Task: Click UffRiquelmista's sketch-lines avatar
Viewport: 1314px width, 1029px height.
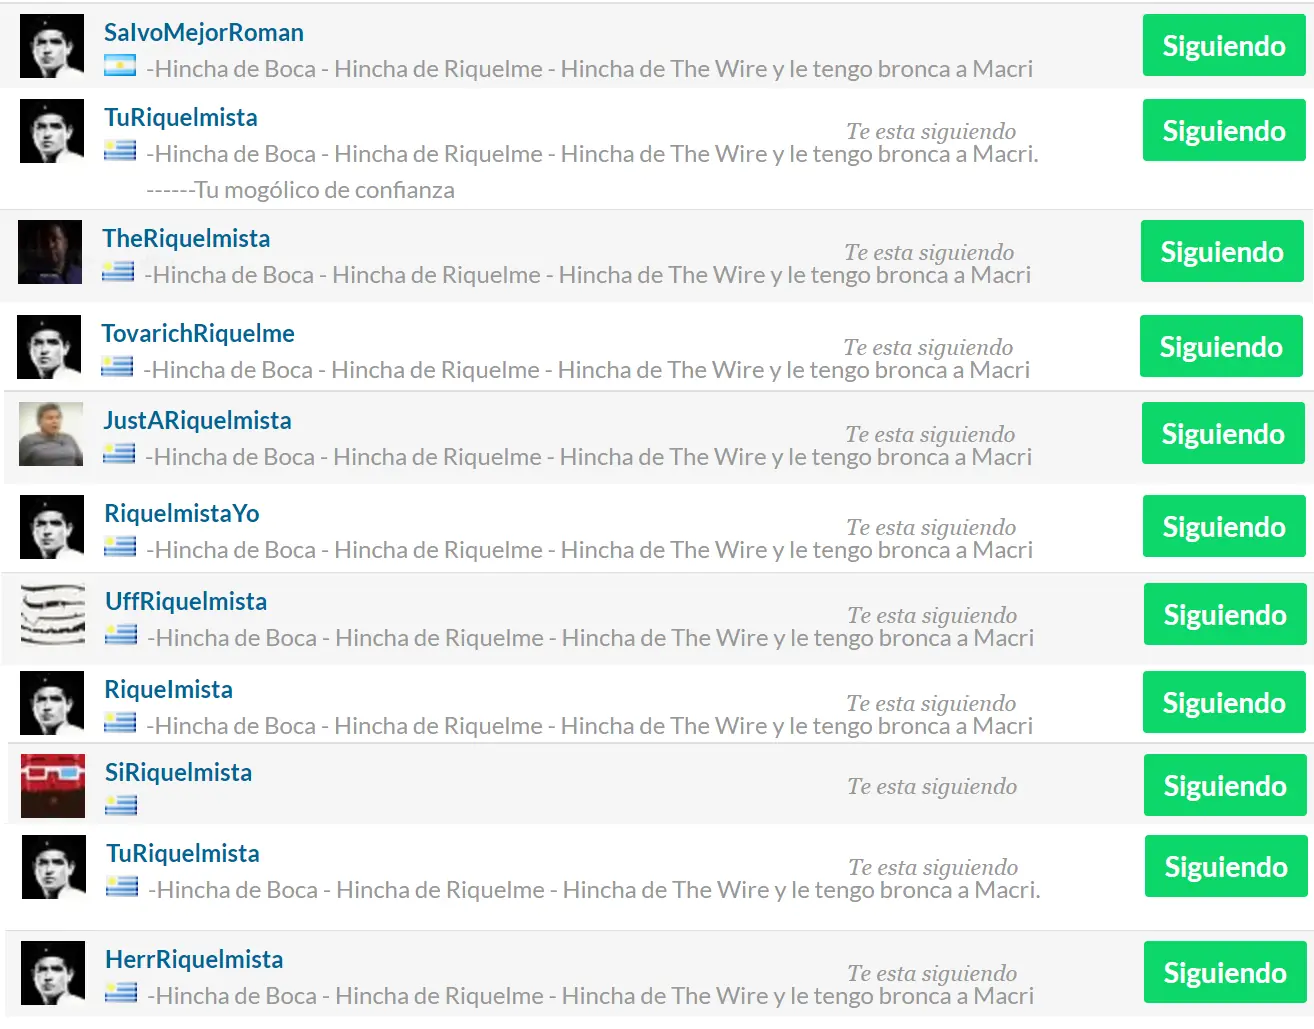Action: point(53,615)
